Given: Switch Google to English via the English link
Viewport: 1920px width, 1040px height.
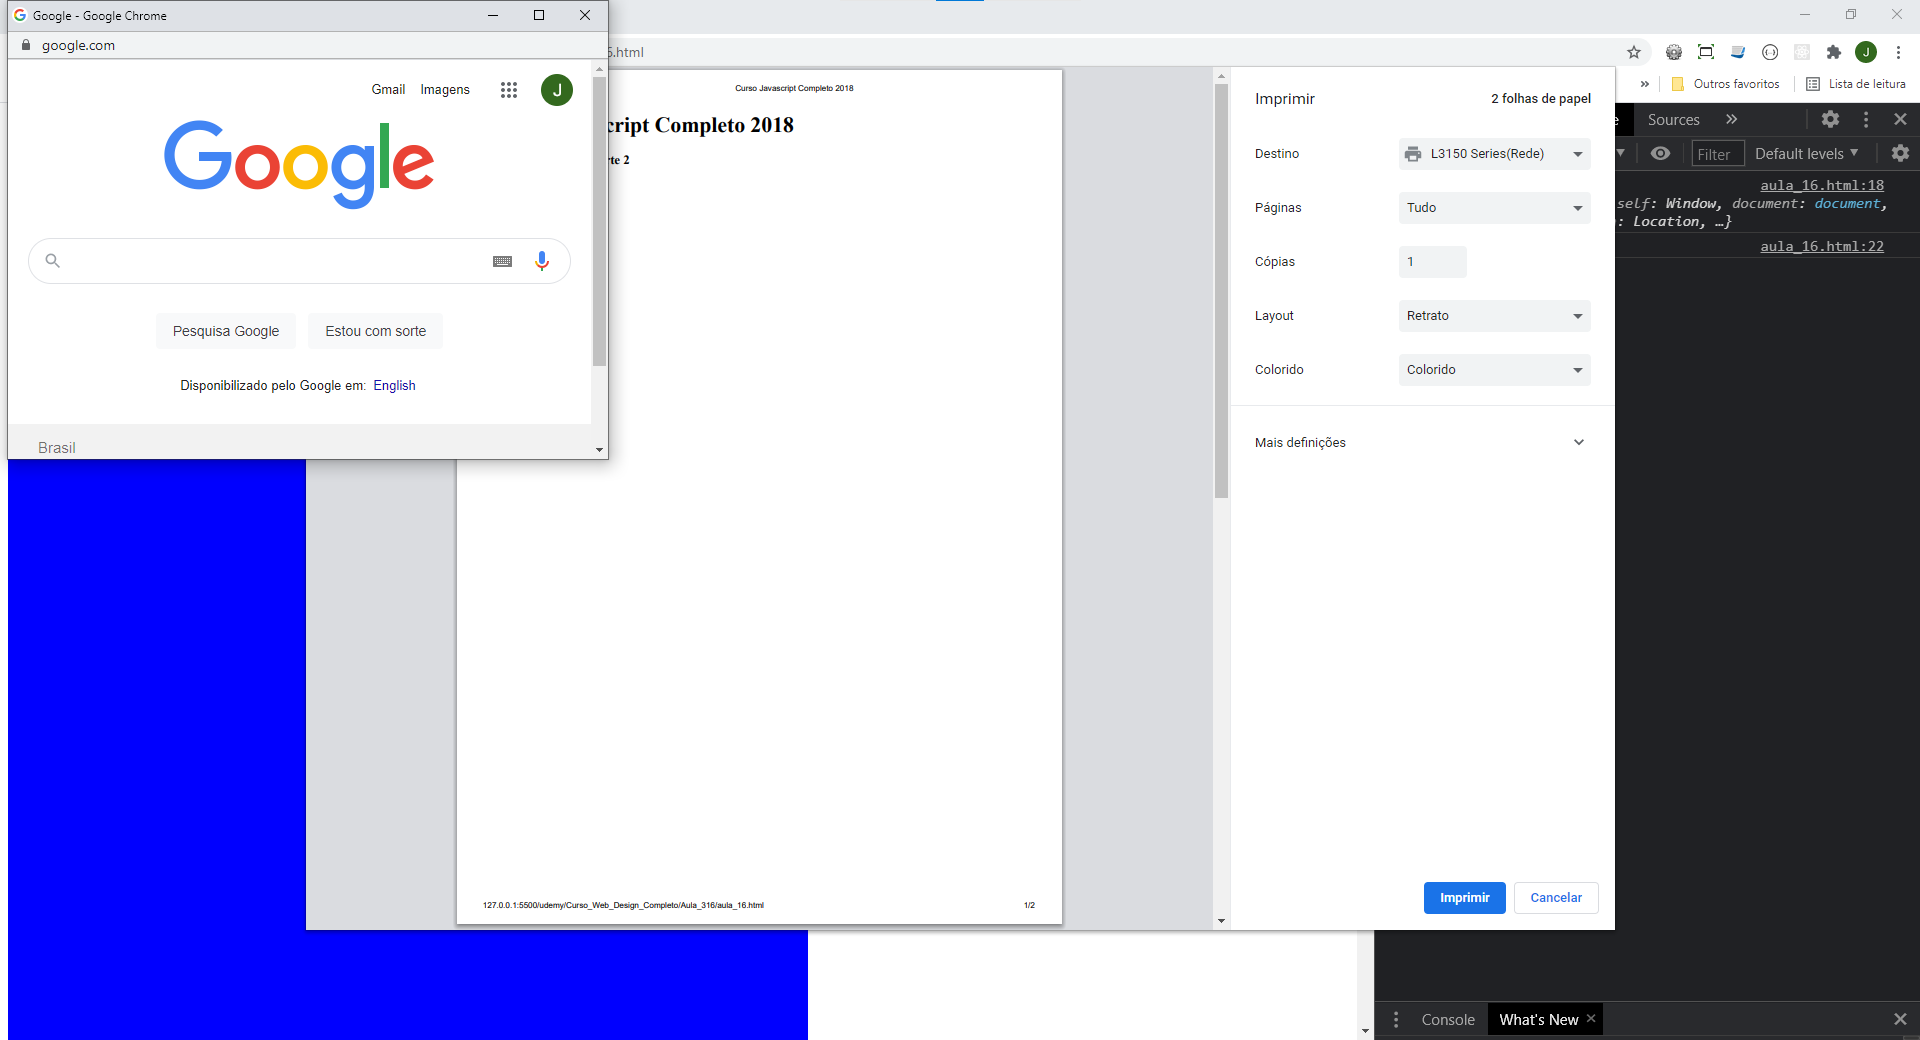Looking at the screenshot, I should point(394,385).
